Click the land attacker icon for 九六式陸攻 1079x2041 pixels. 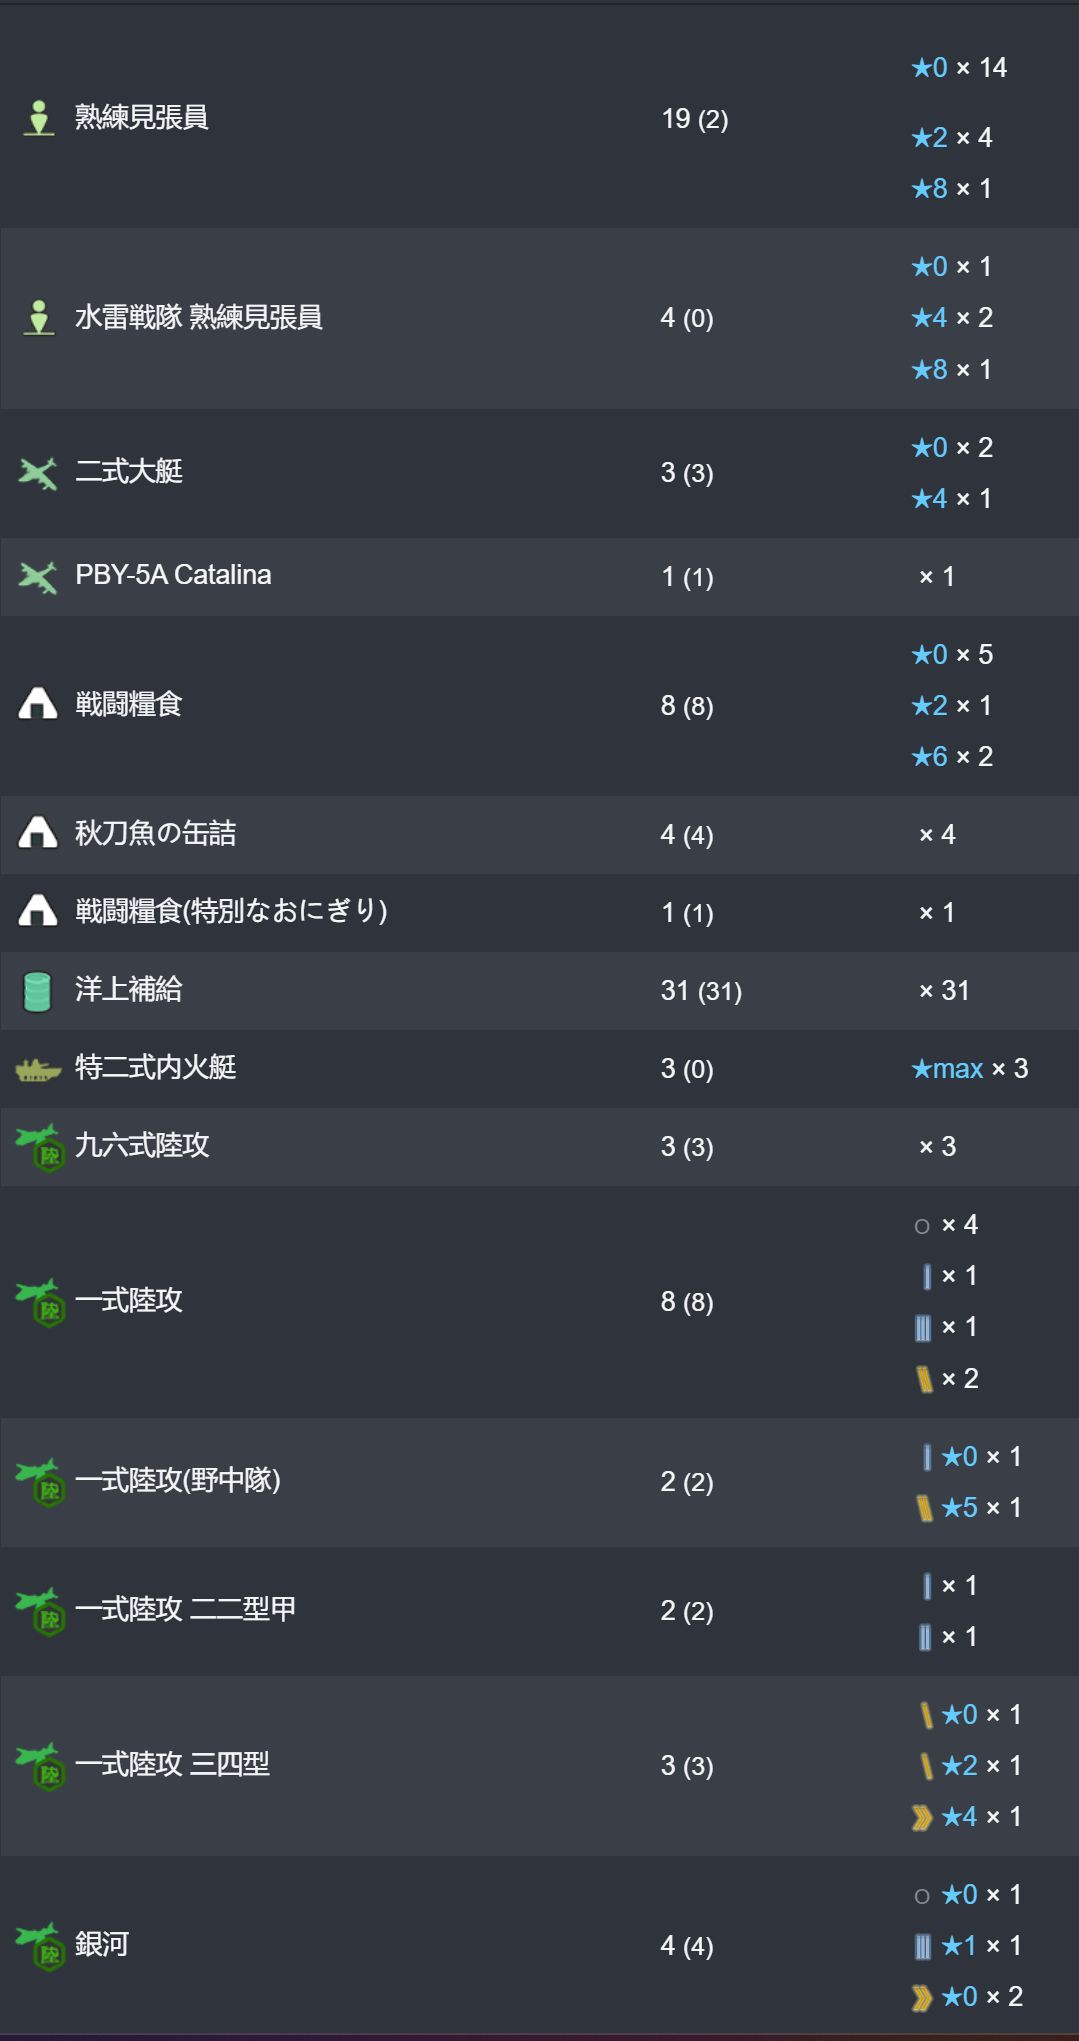[40, 1147]
